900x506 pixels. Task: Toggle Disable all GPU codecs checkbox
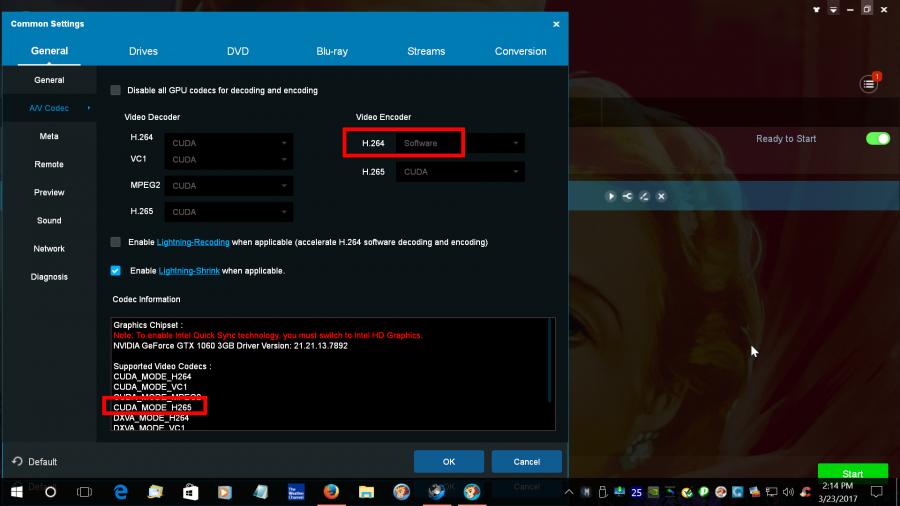tap(115, 90)
